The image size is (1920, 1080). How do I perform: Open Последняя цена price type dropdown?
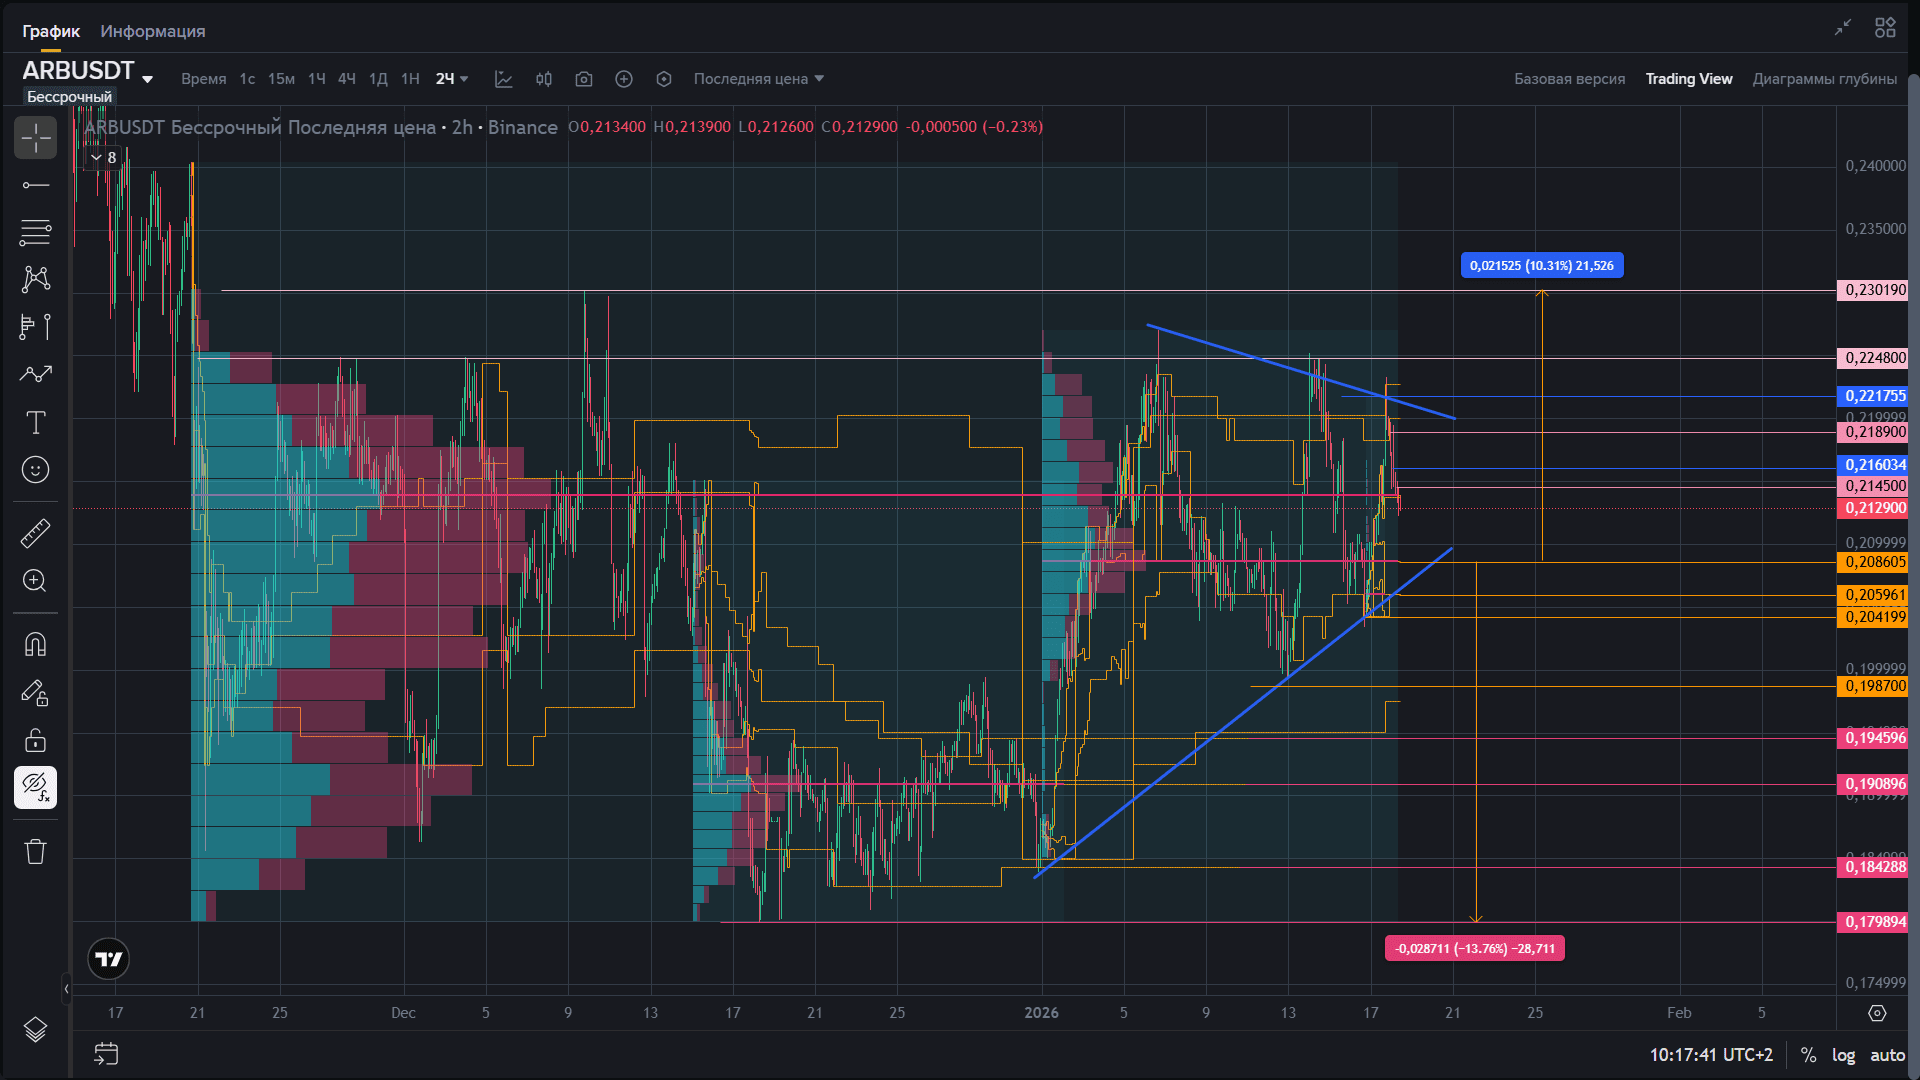click(759, 79)
